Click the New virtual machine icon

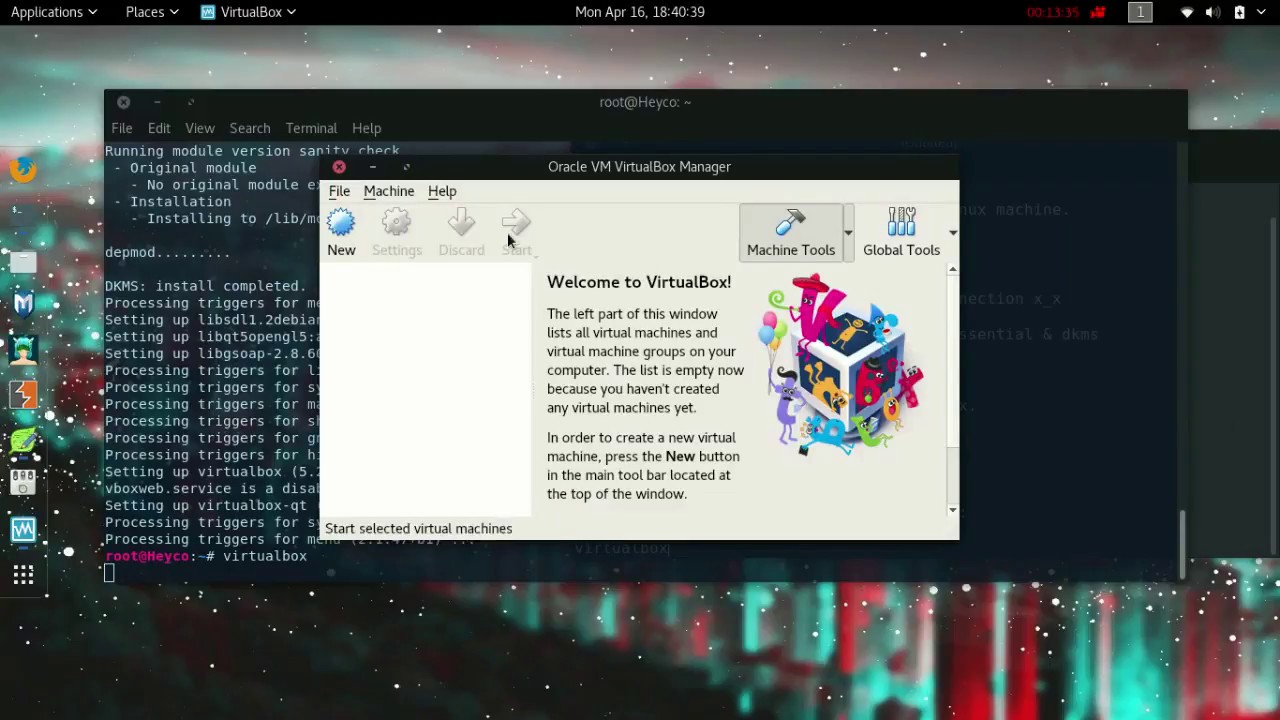click(x=341, y=223)
